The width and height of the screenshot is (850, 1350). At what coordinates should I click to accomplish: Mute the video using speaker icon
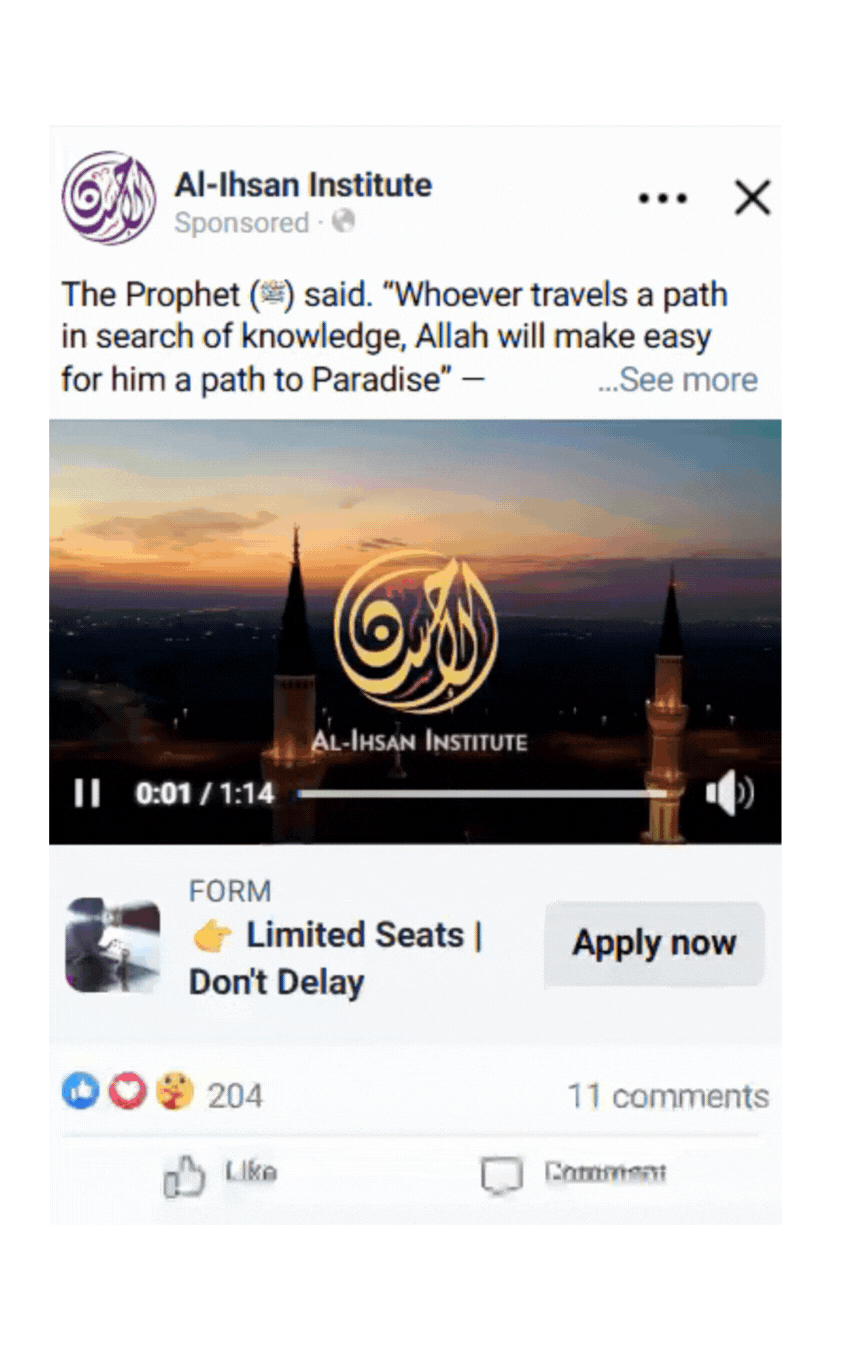729,794
